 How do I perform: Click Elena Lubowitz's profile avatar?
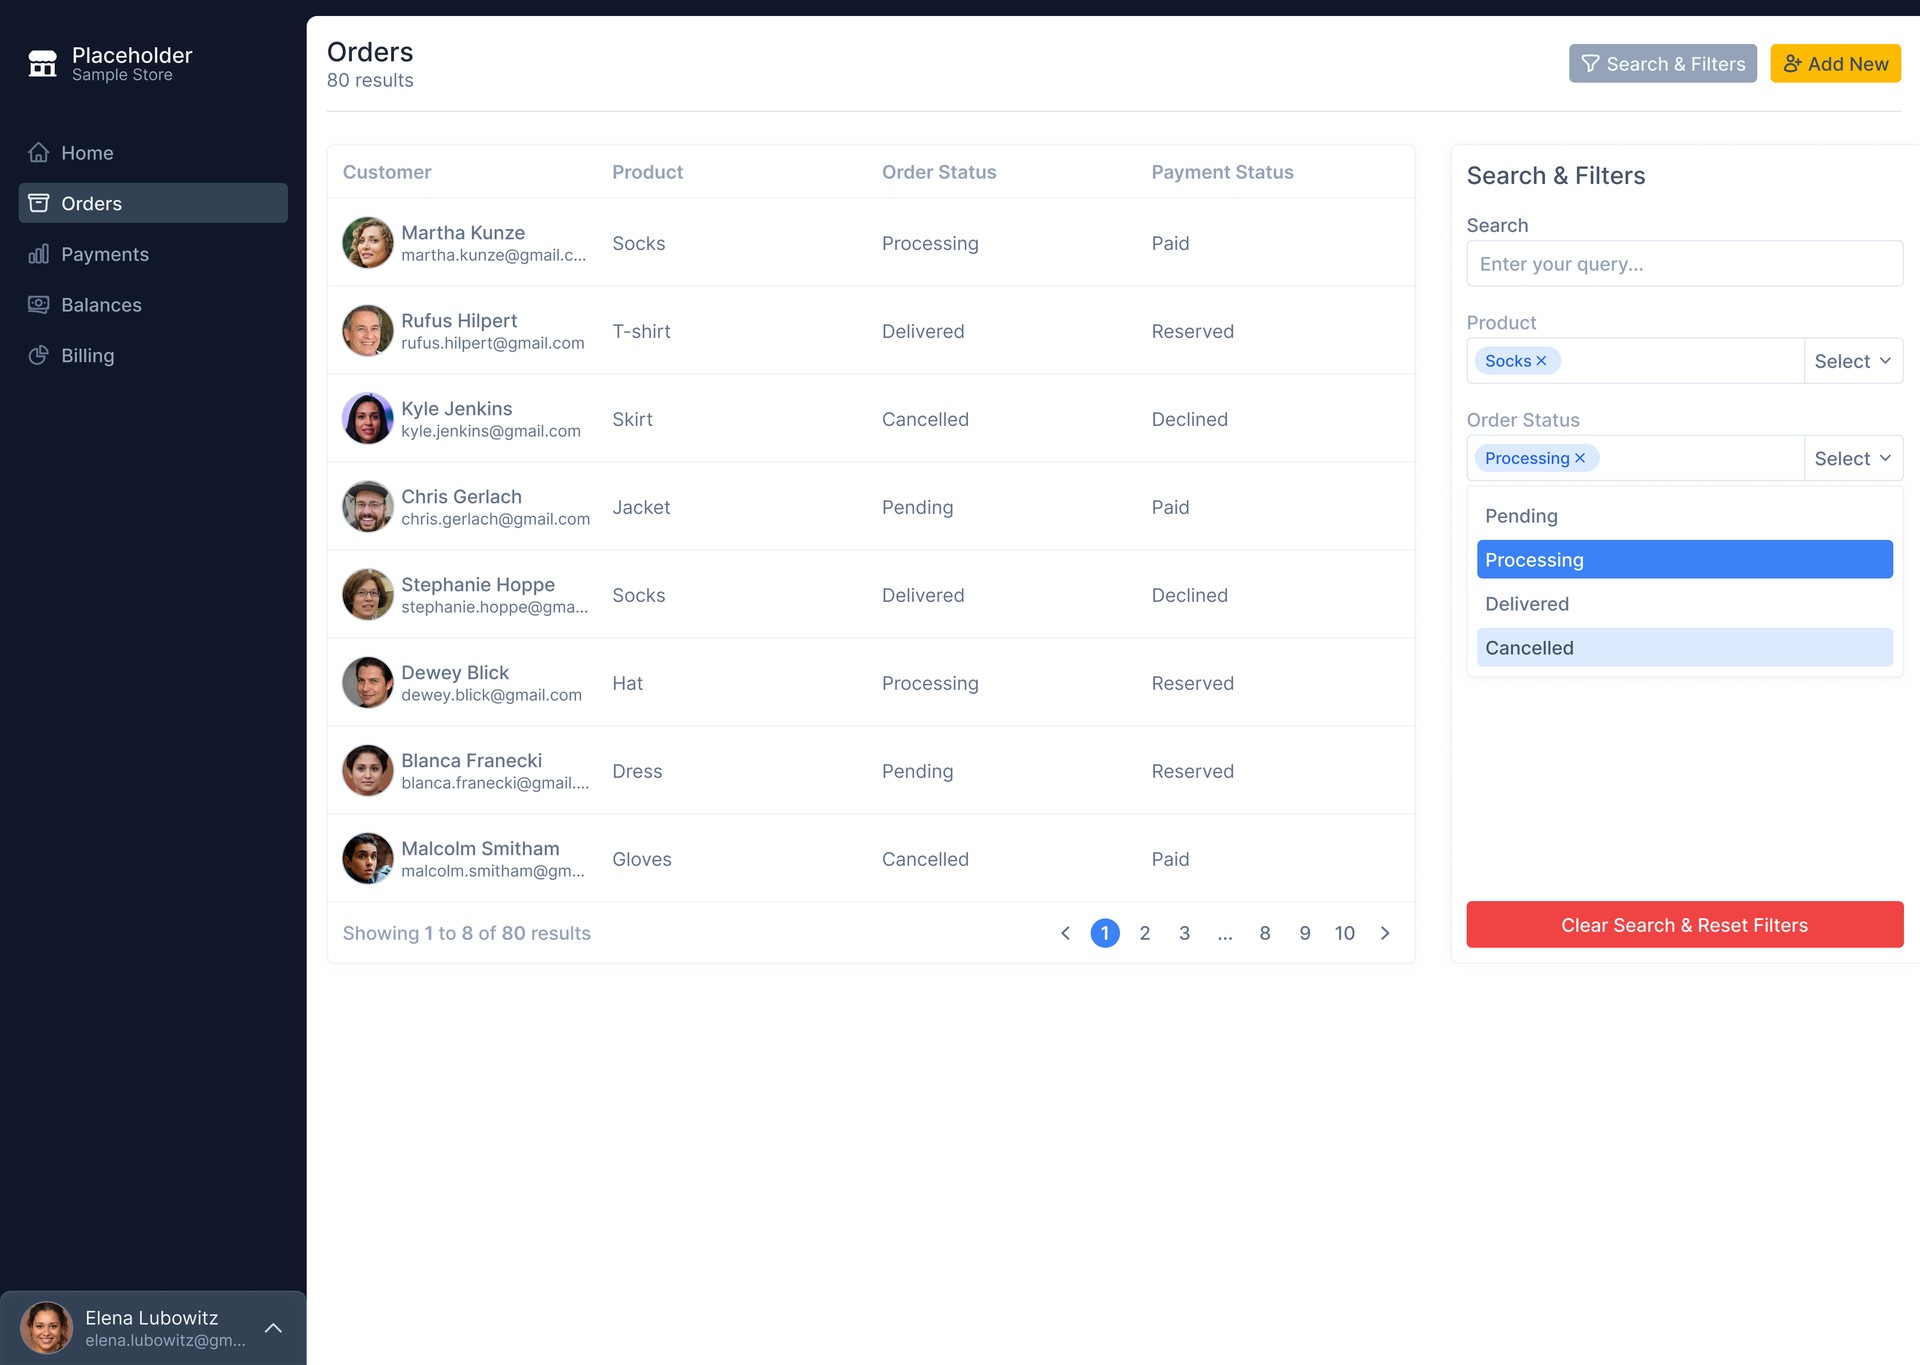pyautogui.click(x=46, y=1328)
